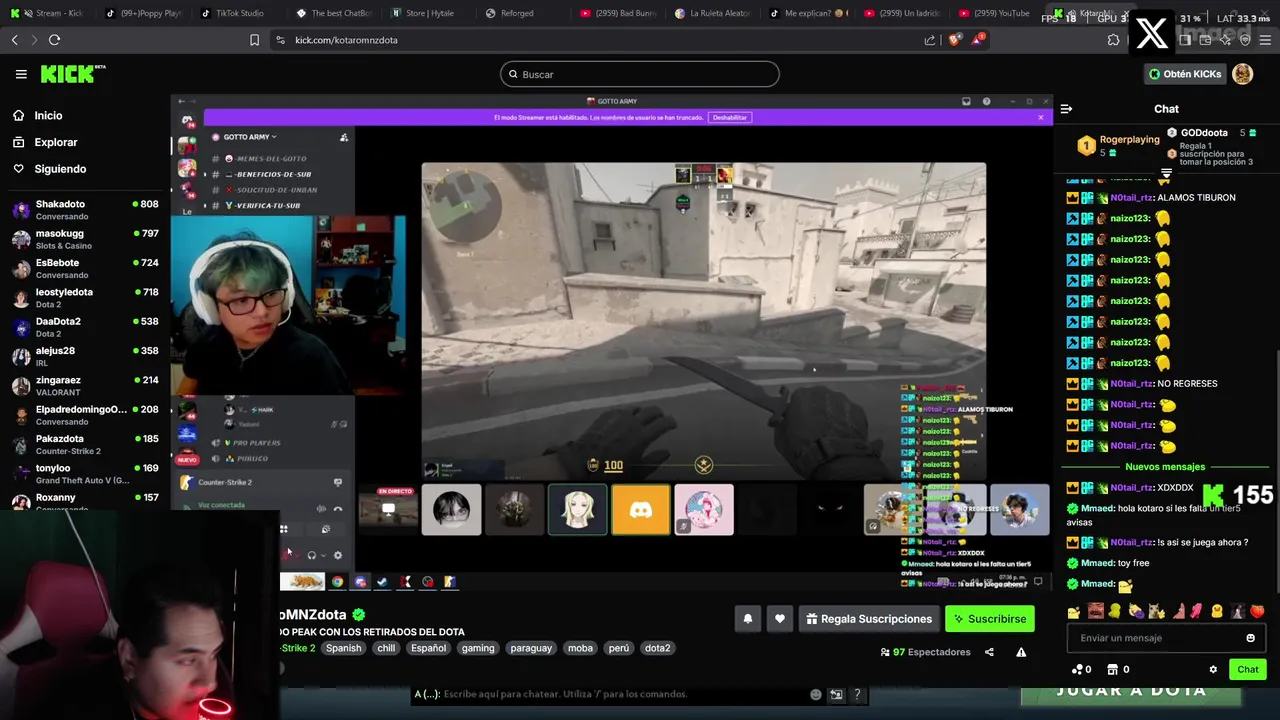Viewport: 1280px width, 720px height.
Task: Click Obtén KICKs button
Action: pyautogui.click(x=1185, y=74)
